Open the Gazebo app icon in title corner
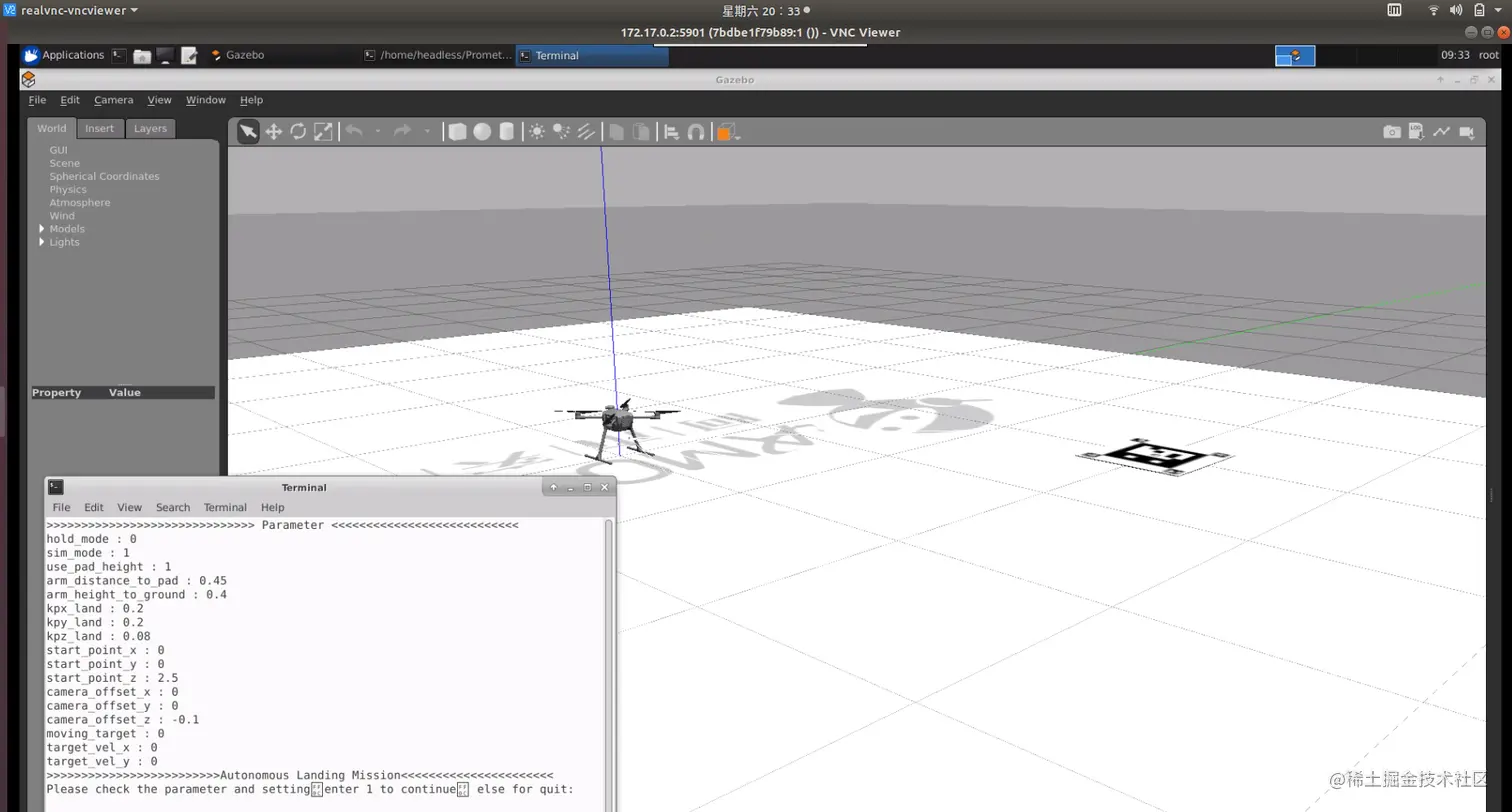Screen dimensions: 1512x812 [29, 79]
